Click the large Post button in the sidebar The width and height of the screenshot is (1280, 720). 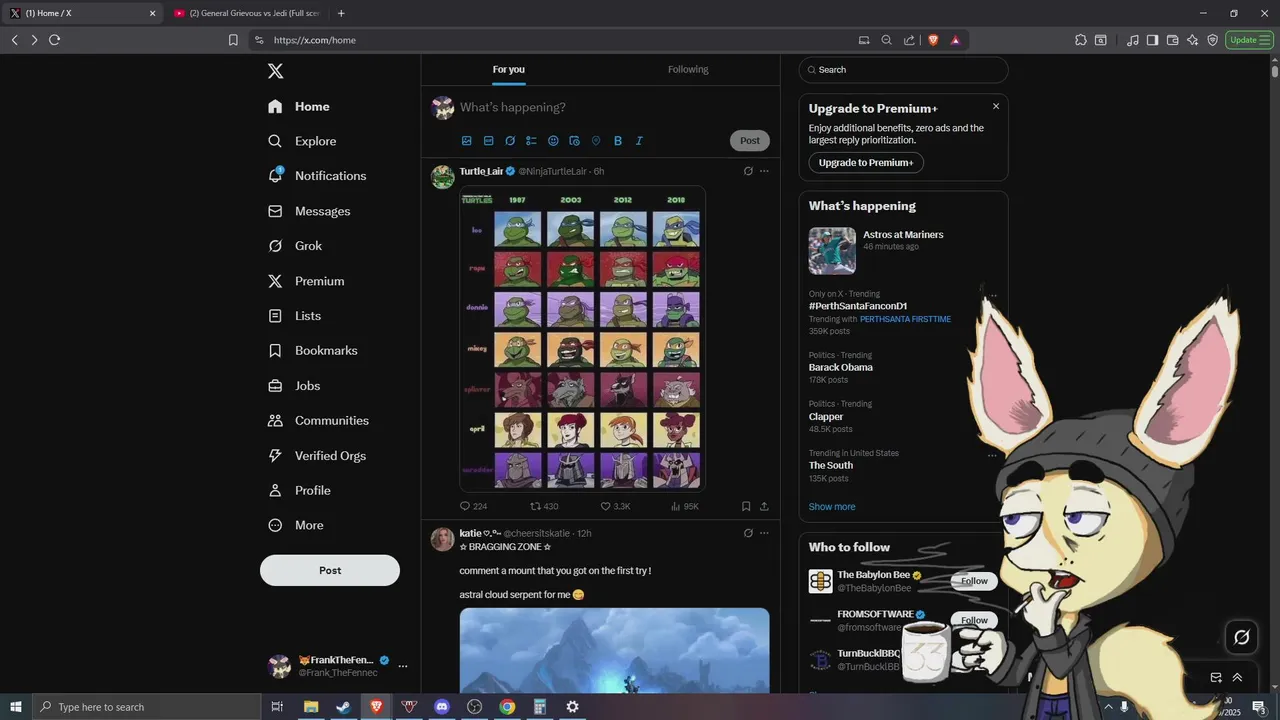click(330, 570)
